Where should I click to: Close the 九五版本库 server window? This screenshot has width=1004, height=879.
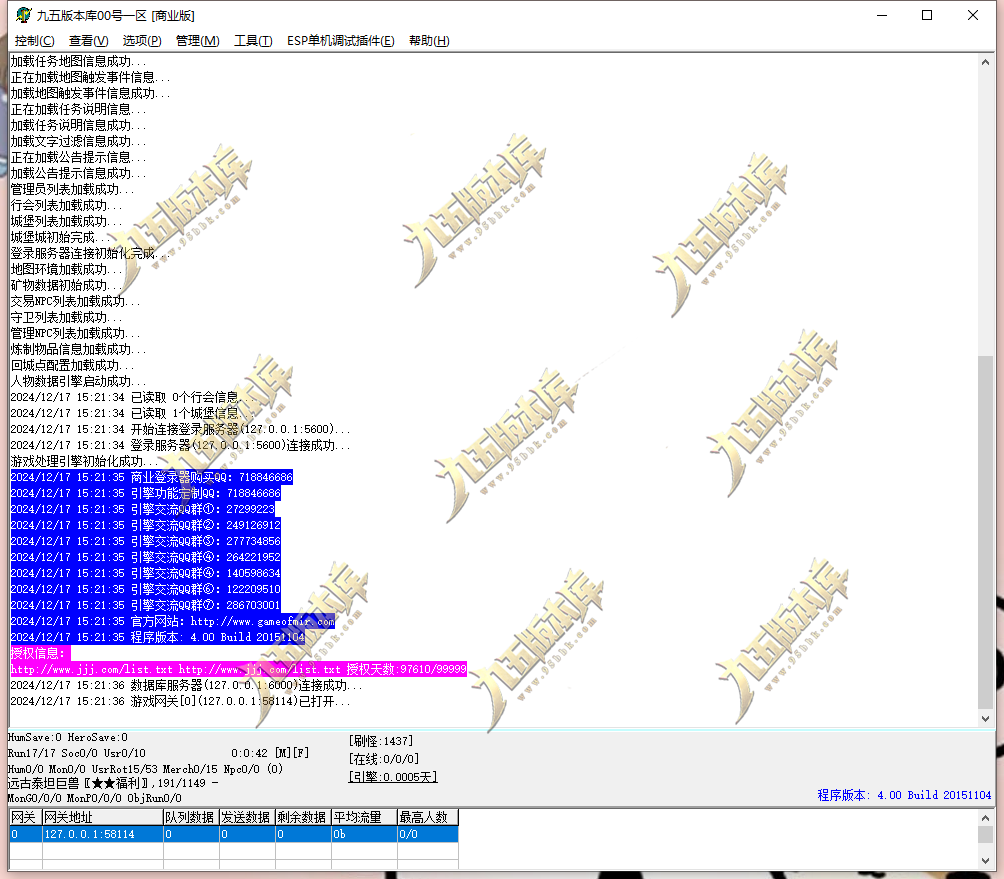click(x=973, y=15)
